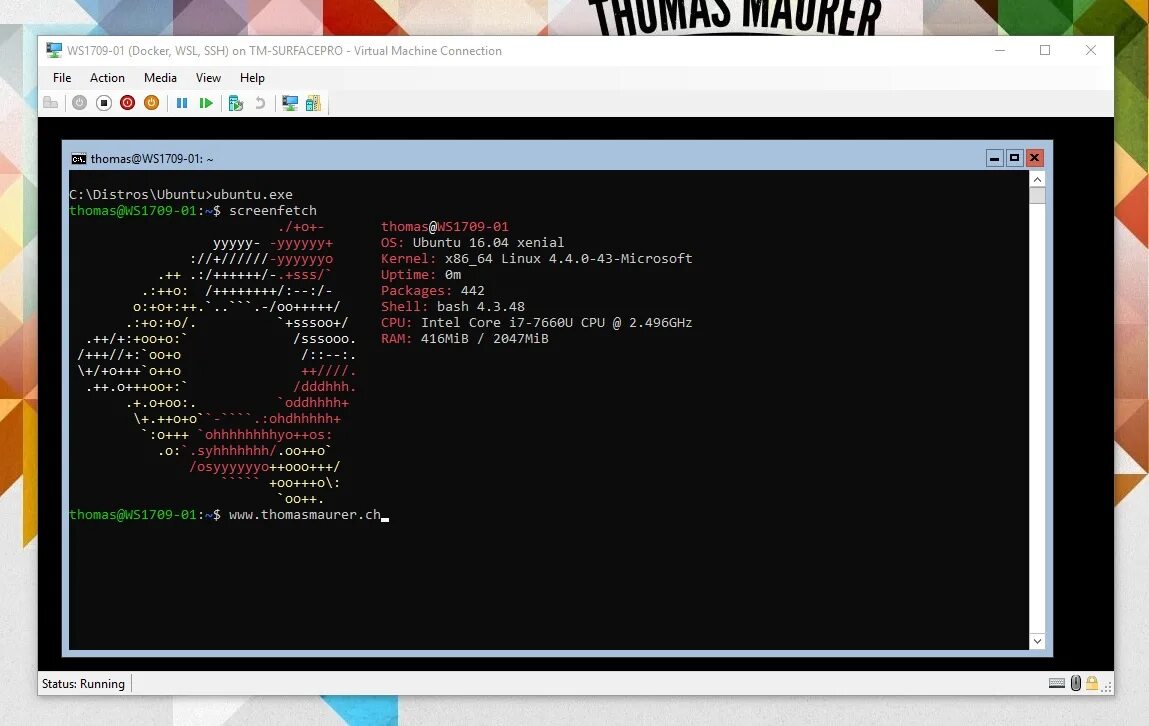
Task: Click the 'RAM: 416MiB / 2047MiB' line
Action: pos(465,338)
